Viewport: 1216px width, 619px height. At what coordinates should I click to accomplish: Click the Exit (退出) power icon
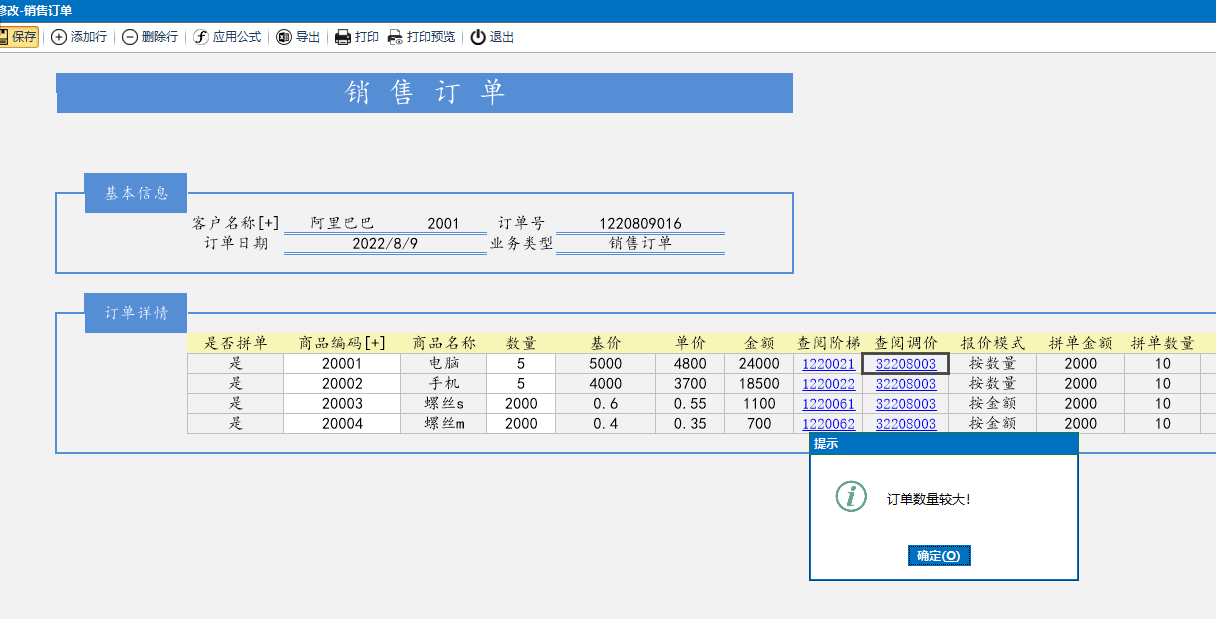[478, 37]
